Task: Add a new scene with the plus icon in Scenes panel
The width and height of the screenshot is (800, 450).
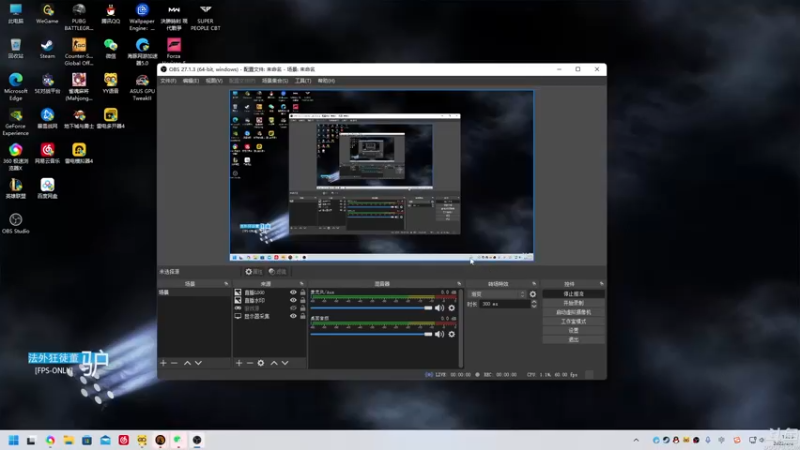Action: pyautogui.click(x=163, y=363)
